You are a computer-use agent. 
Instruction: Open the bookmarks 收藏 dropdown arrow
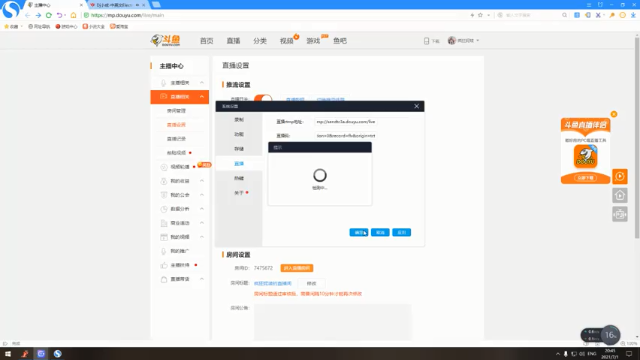coord(21,27)
